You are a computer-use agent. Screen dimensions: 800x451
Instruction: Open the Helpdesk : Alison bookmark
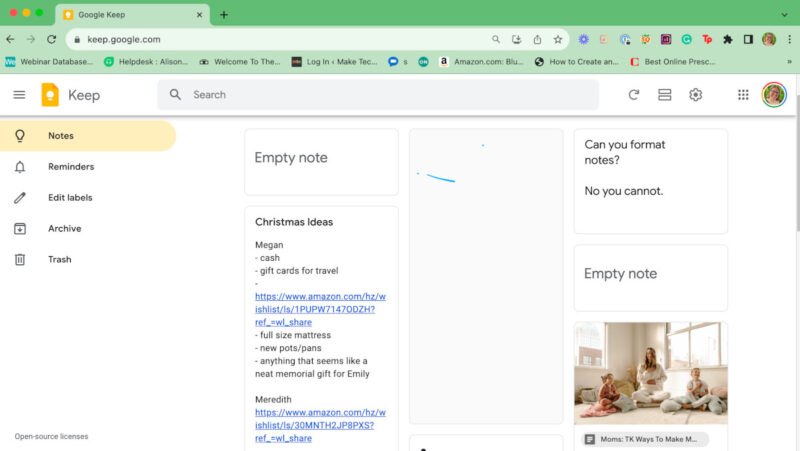coord(146,62)
